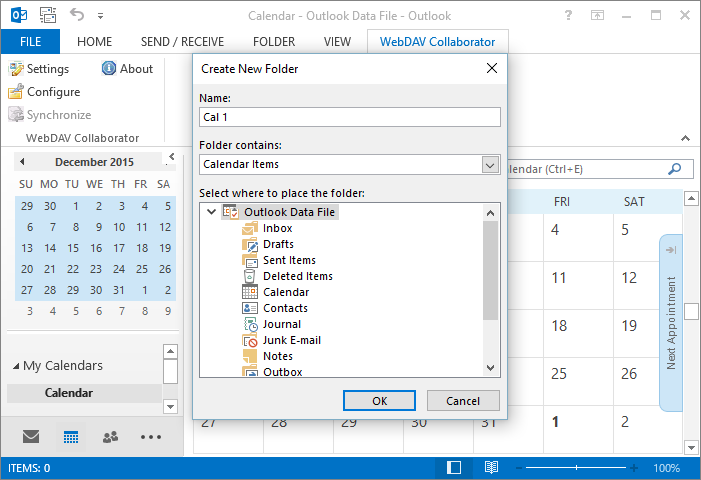Open the About dialog icon
Image resolution: width=701 pixels, height=480 pixels.
(109, 68)
